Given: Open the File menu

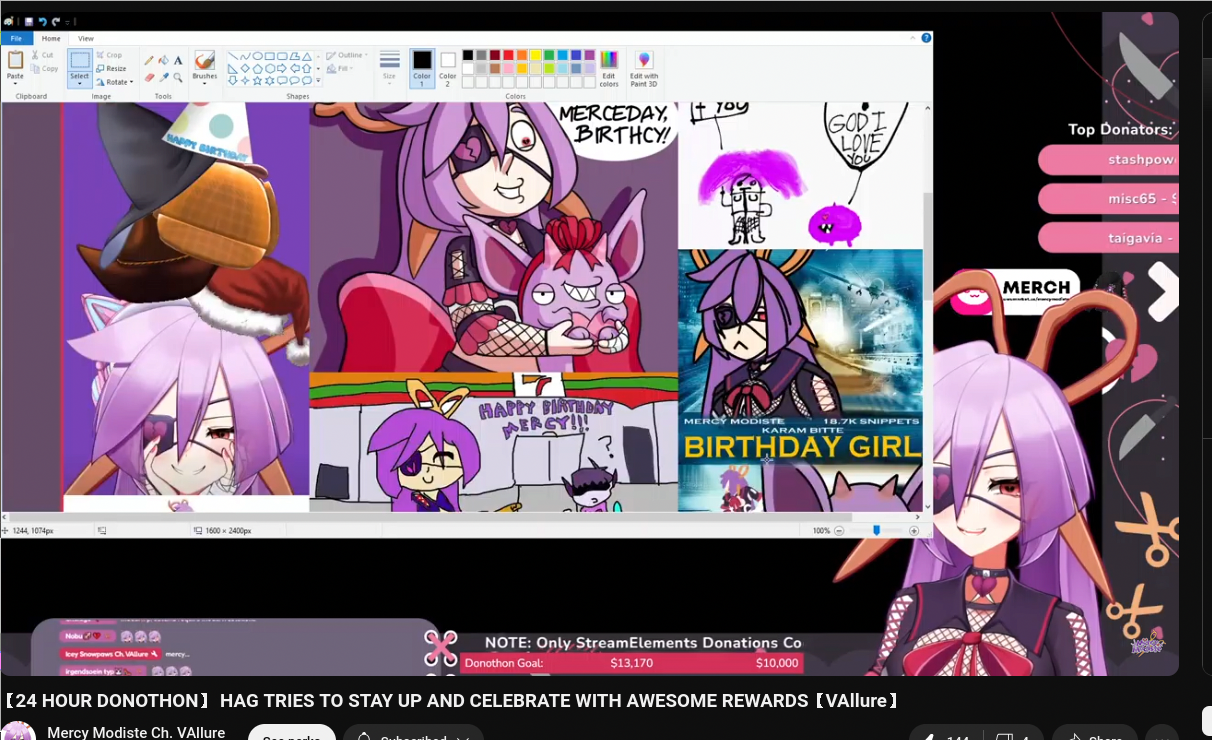Looking at the screenshot, I should [16, 38].
